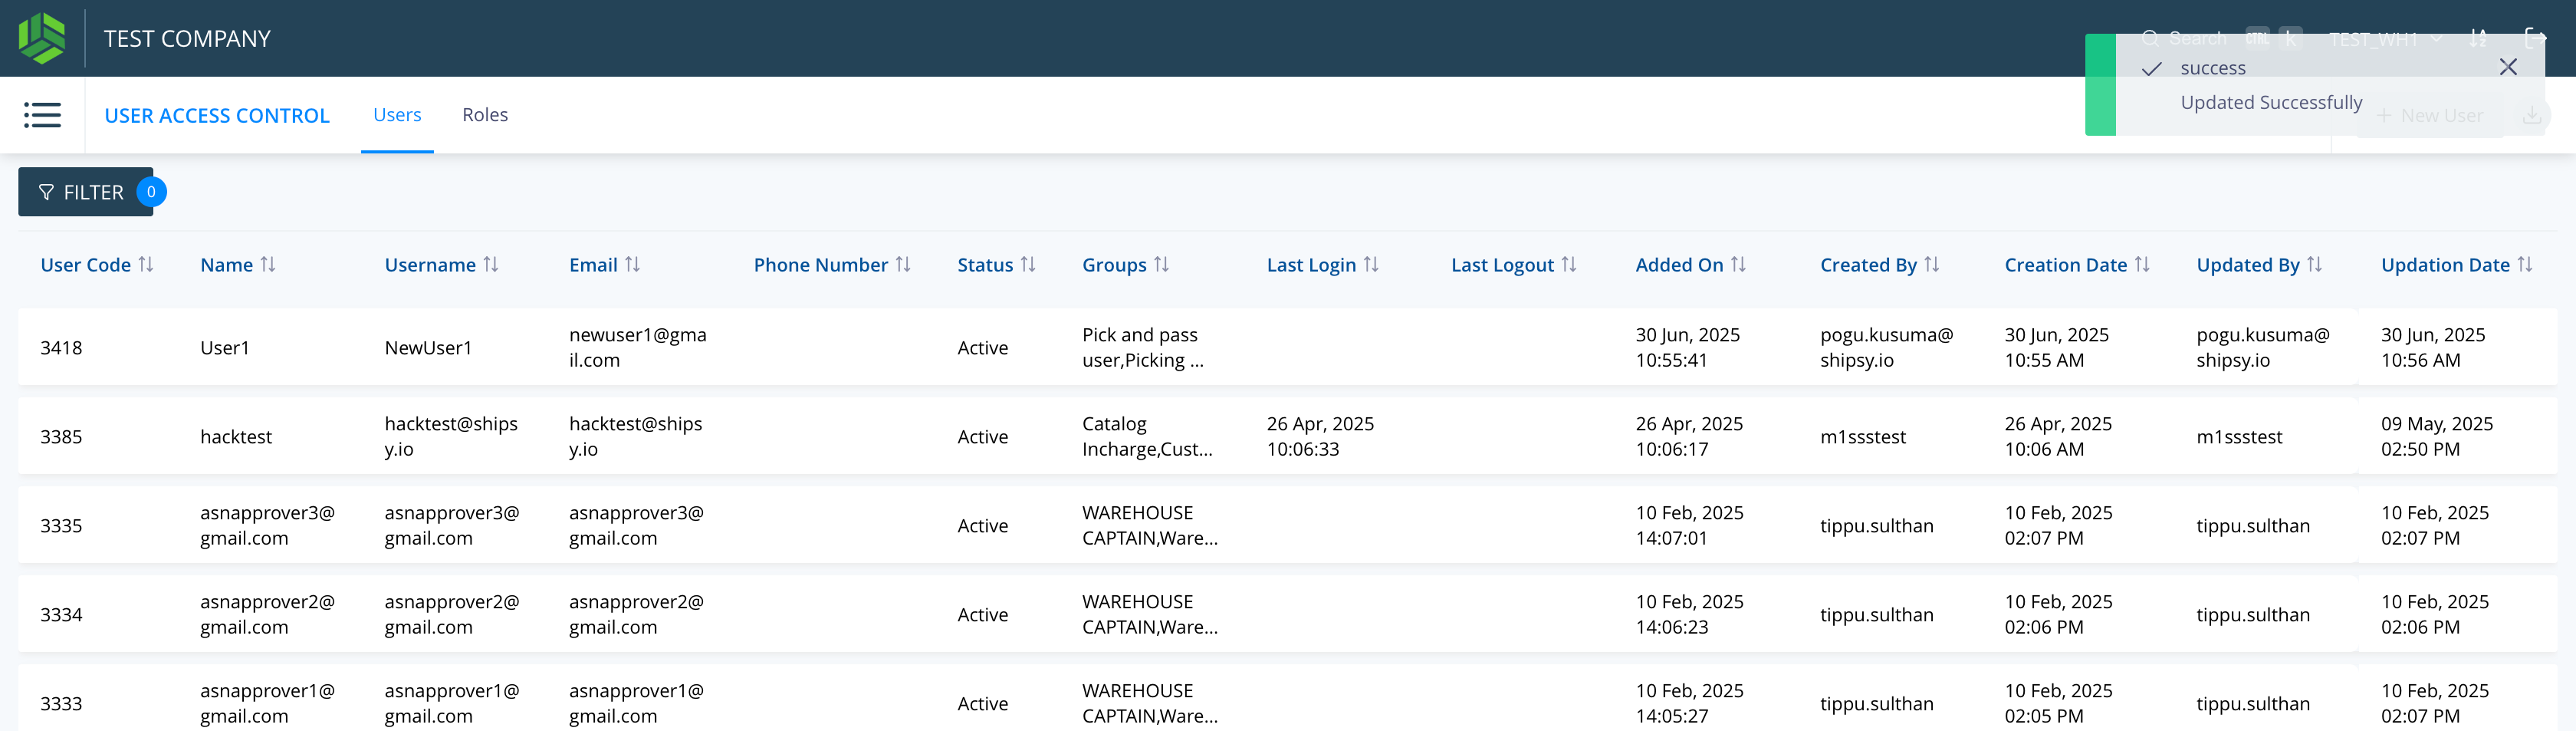Viewport: 2576px width, 731px height.
Task: Click groups 'Catalog Incharge,Cust...'
Action: 1147,437
